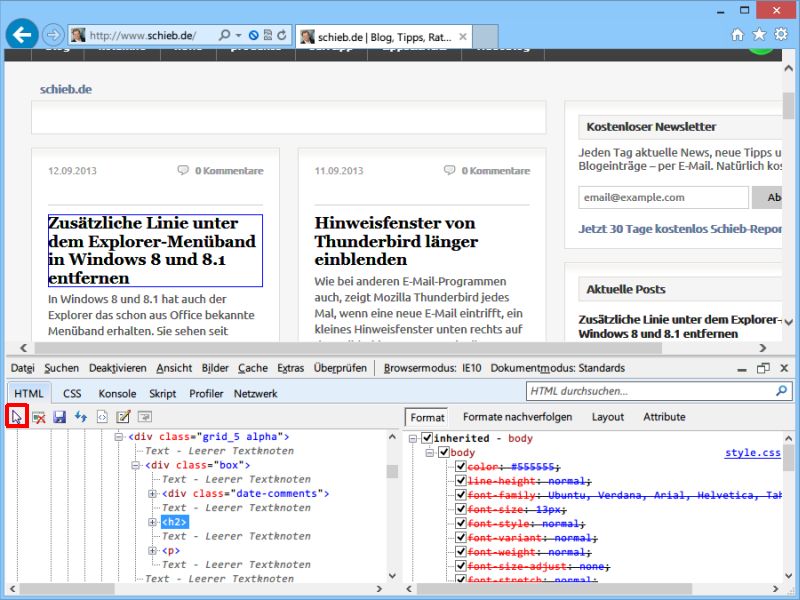Click the search magnifier in the address bar
The image size is (800, 600).
tap(224, 35)
